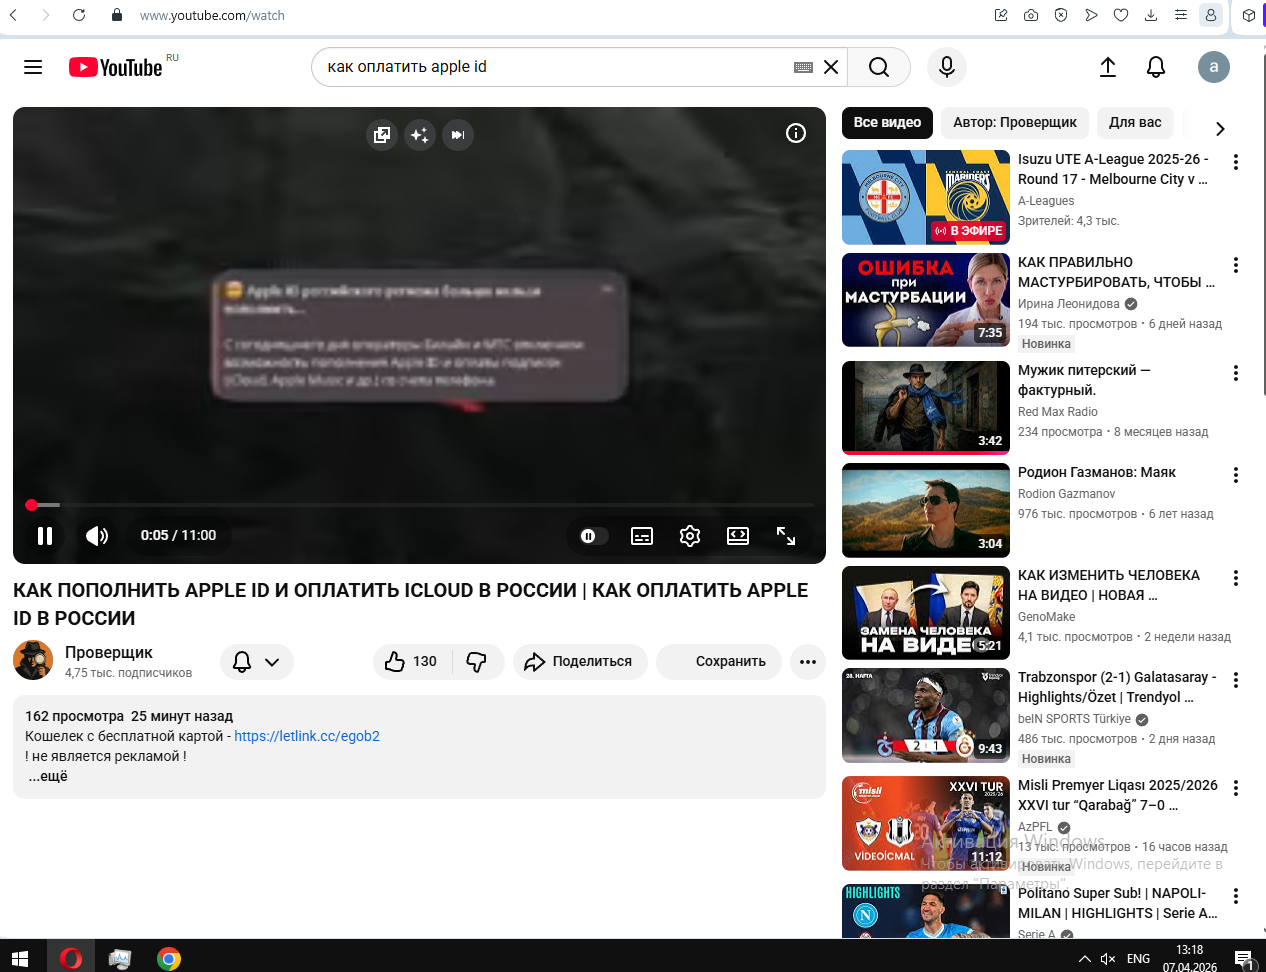
Task: Click the video progress bar
Action: point(420,505)
